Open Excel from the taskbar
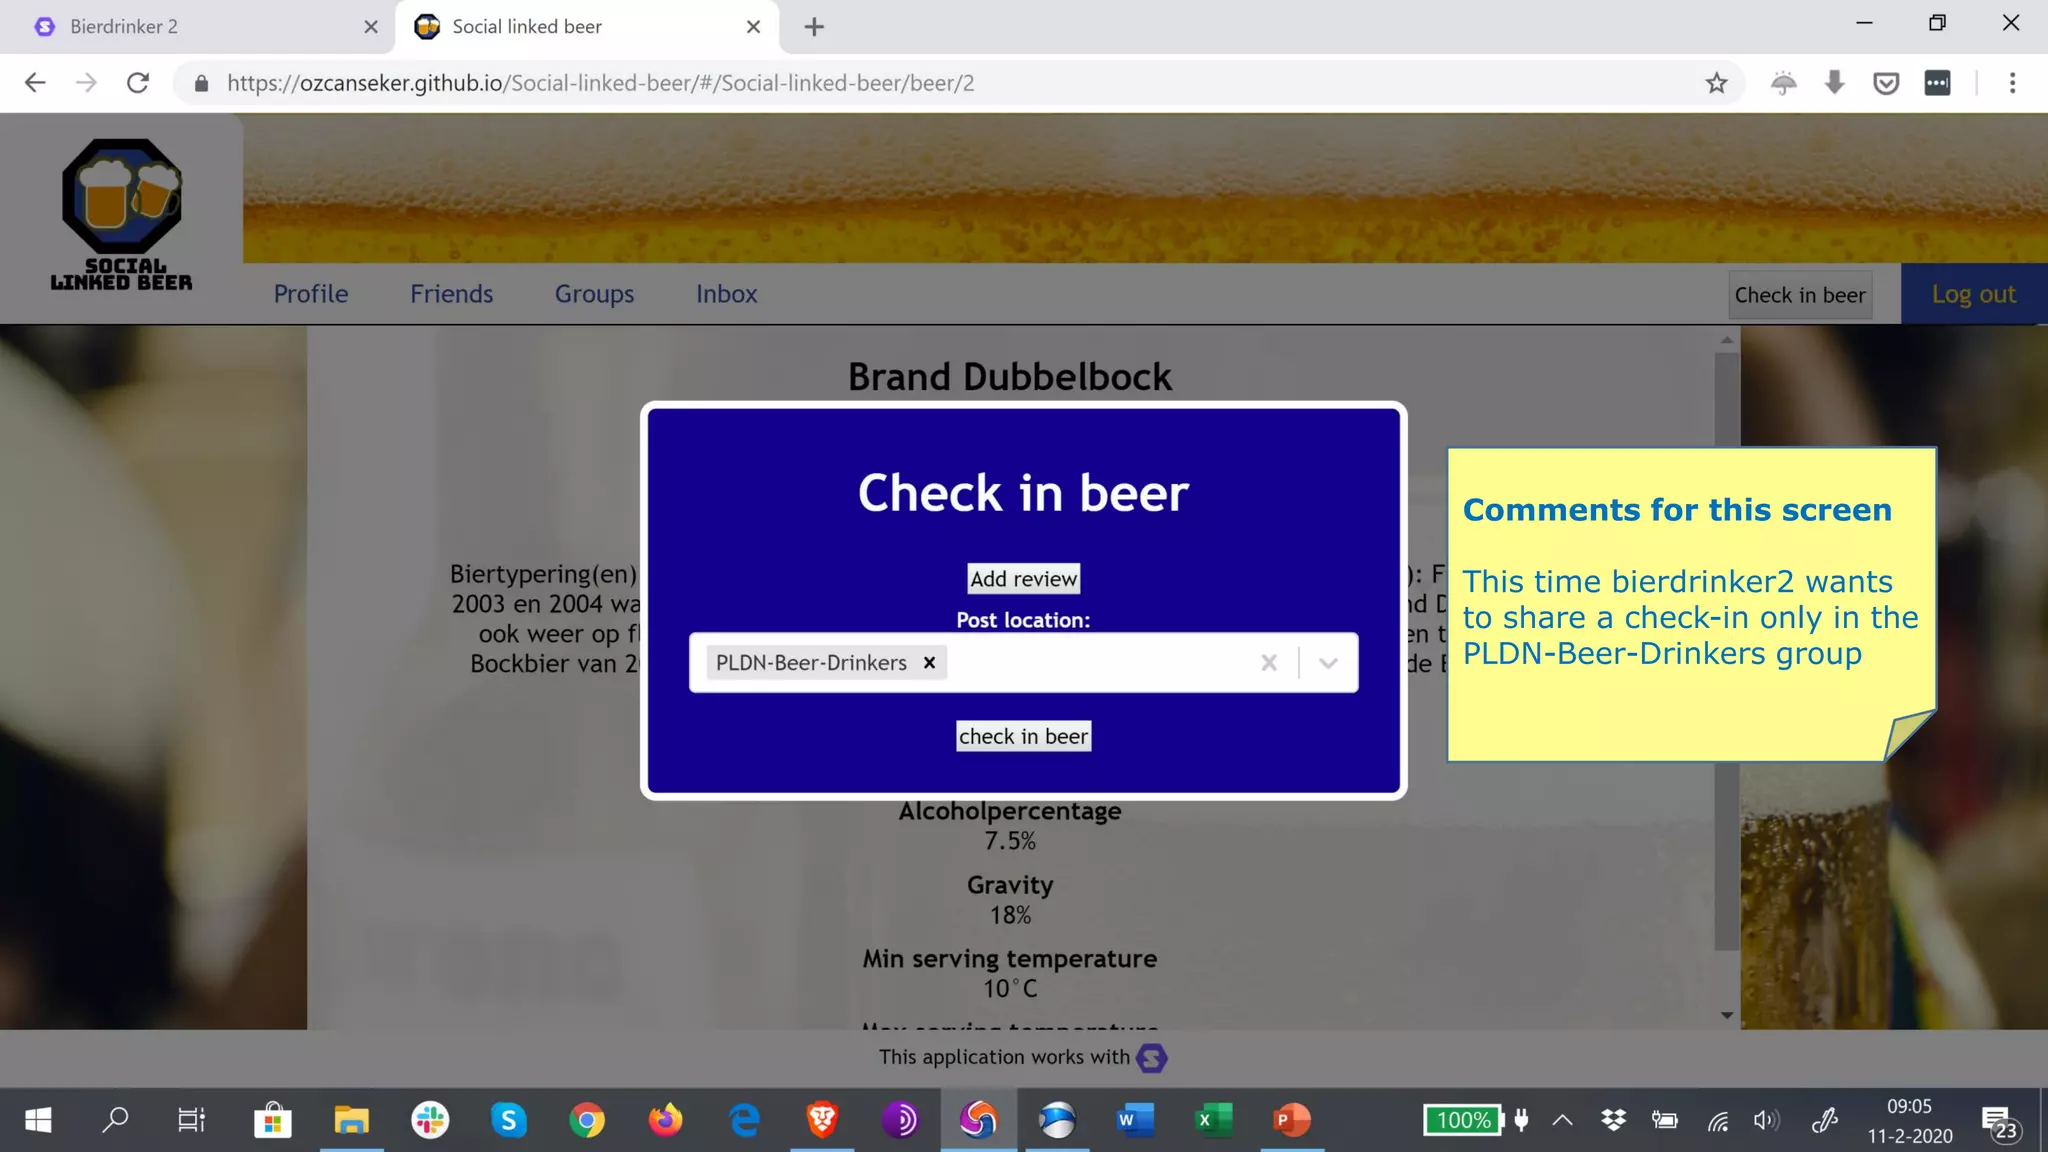This screenshot has width=2048, height=1152. (1214, 1120)
